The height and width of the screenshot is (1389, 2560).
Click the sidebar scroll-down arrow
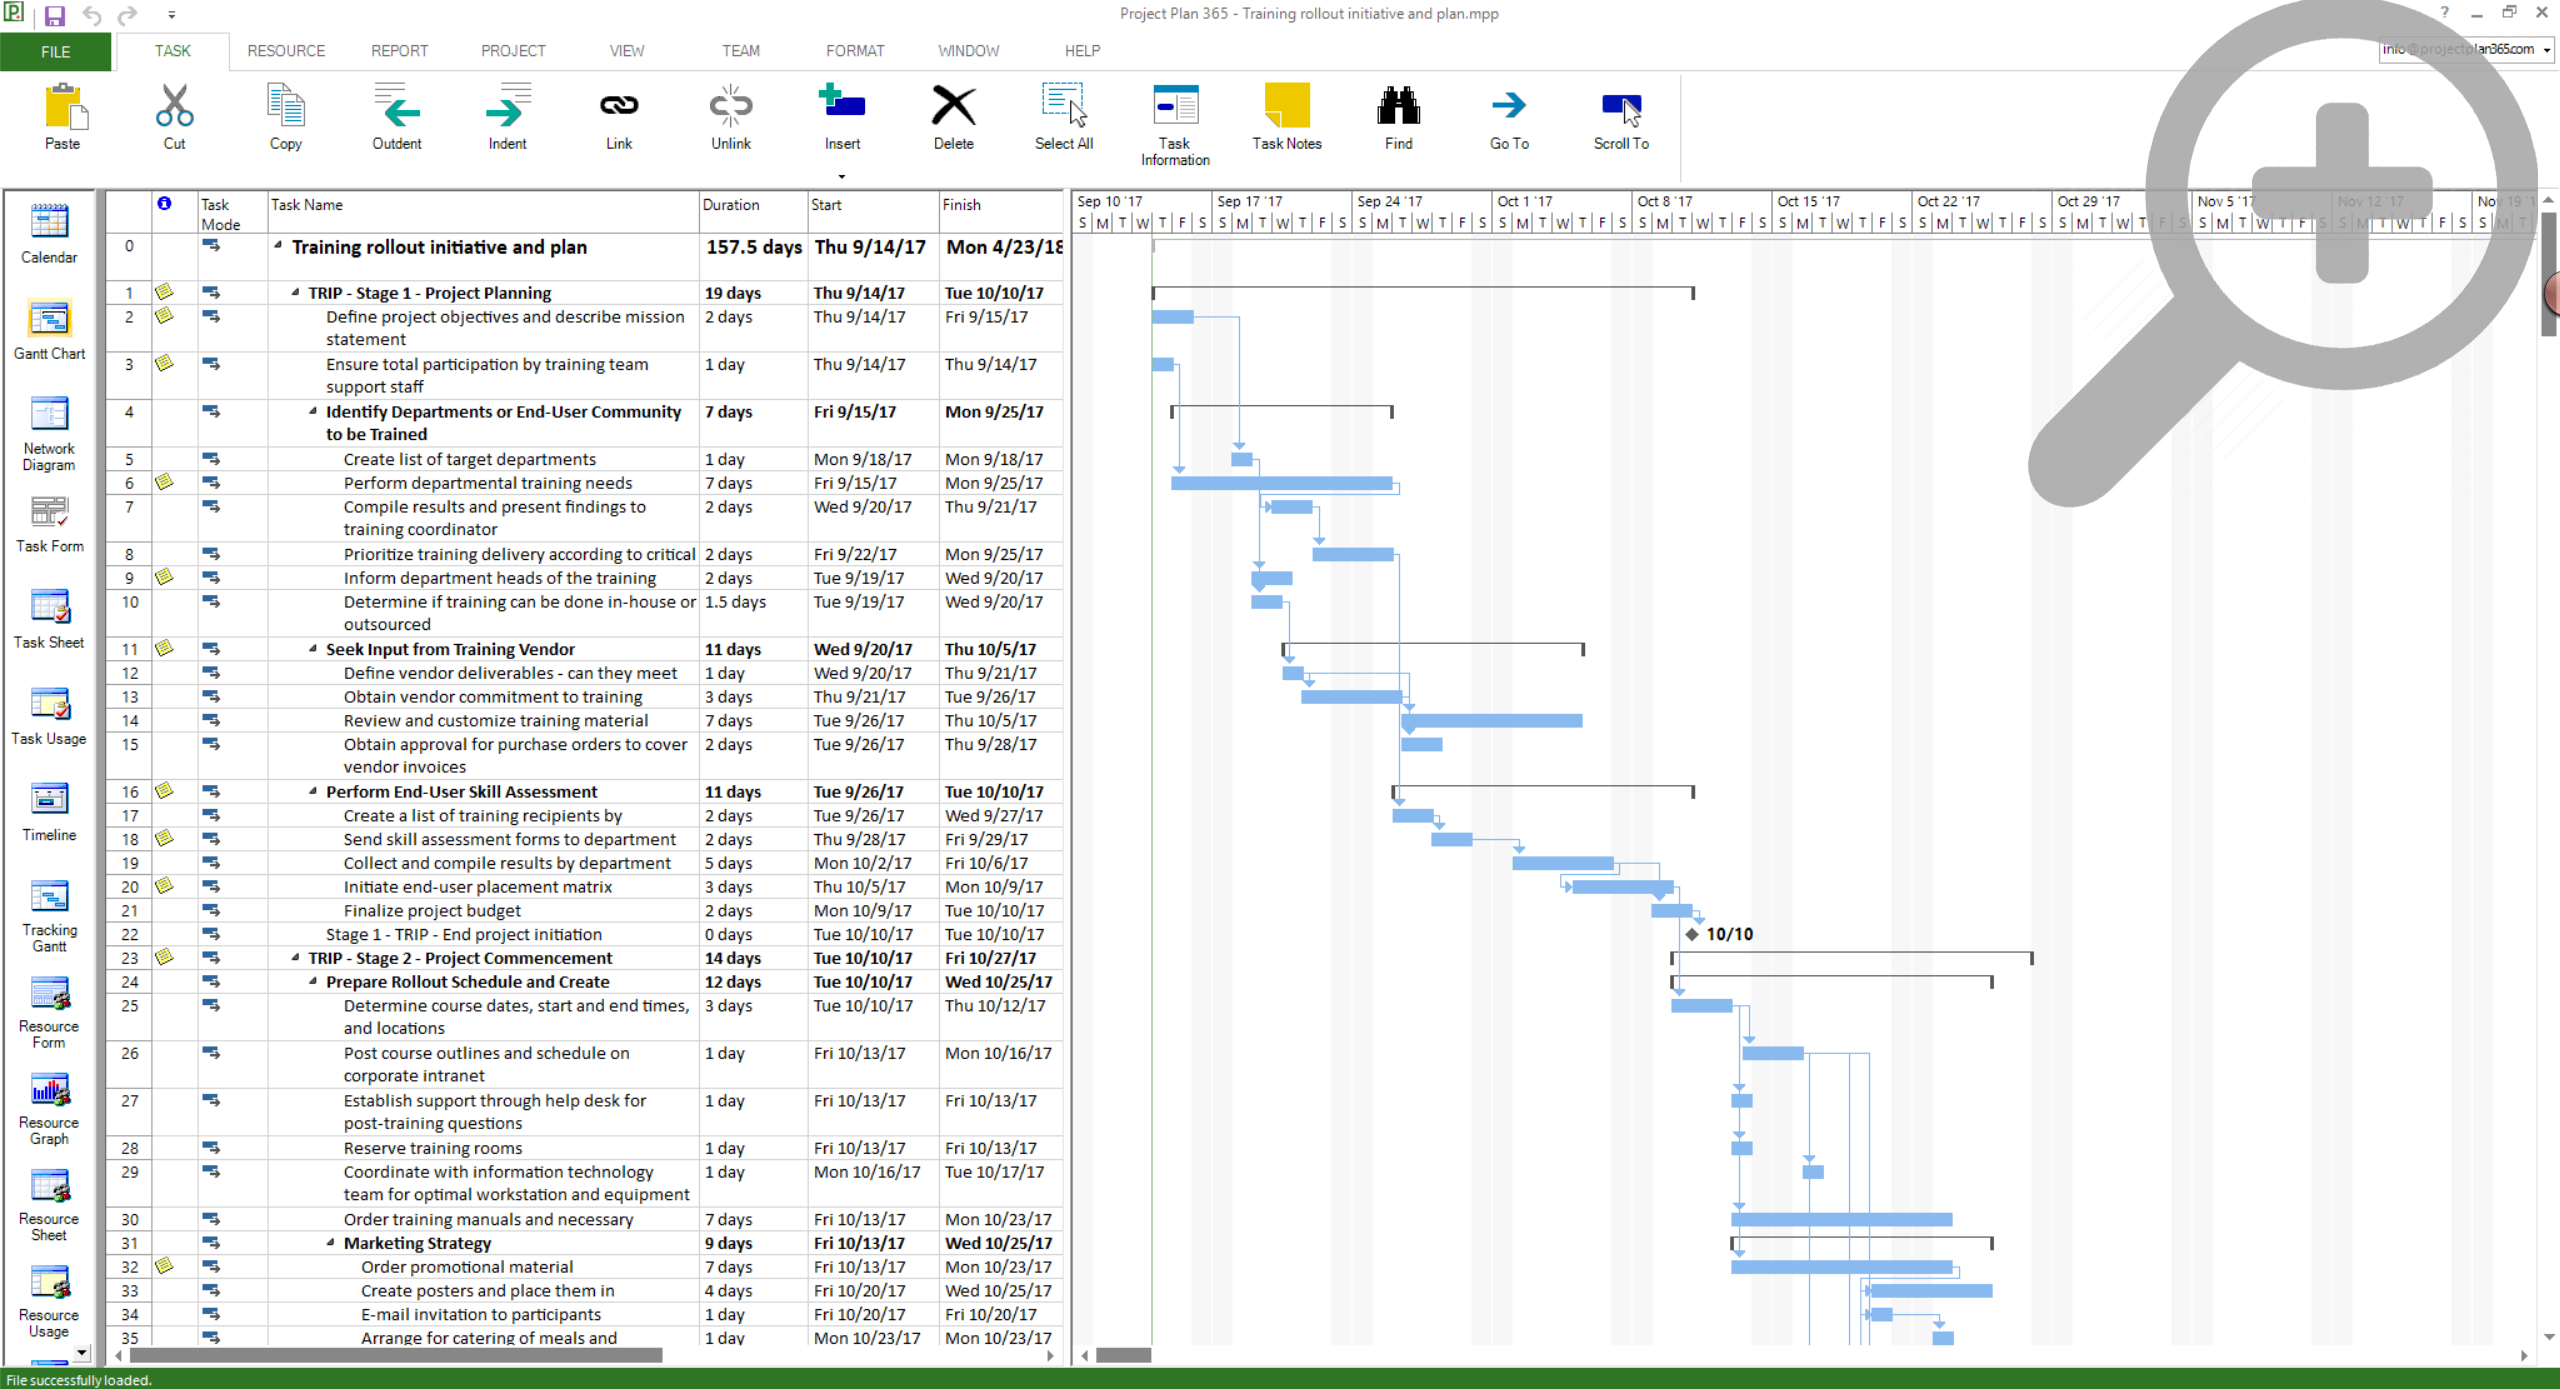point(82,1352)
